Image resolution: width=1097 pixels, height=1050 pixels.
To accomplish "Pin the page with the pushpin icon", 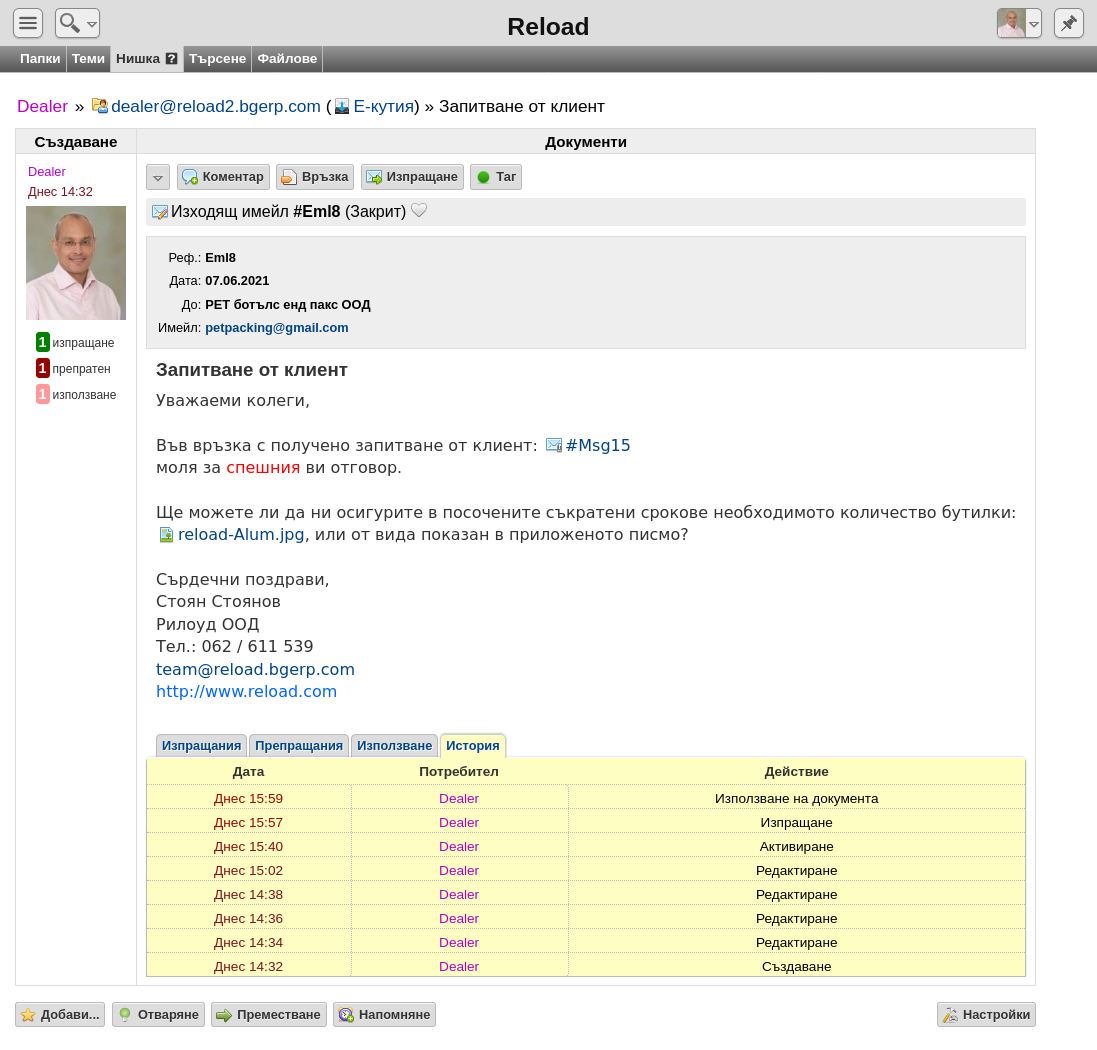I will [1068, 23].
